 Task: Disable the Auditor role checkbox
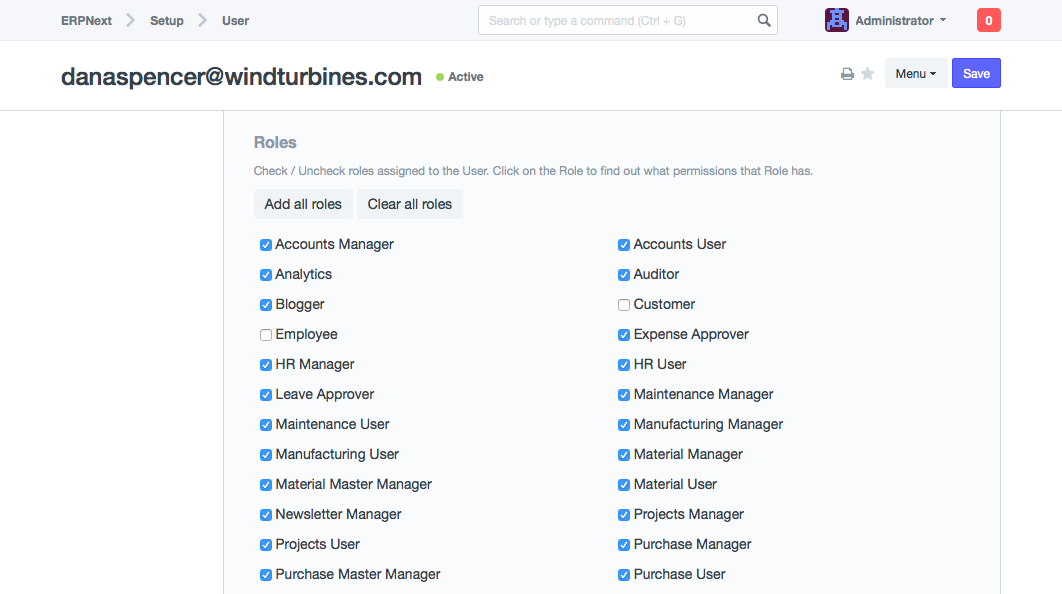(x=624, y=275)
